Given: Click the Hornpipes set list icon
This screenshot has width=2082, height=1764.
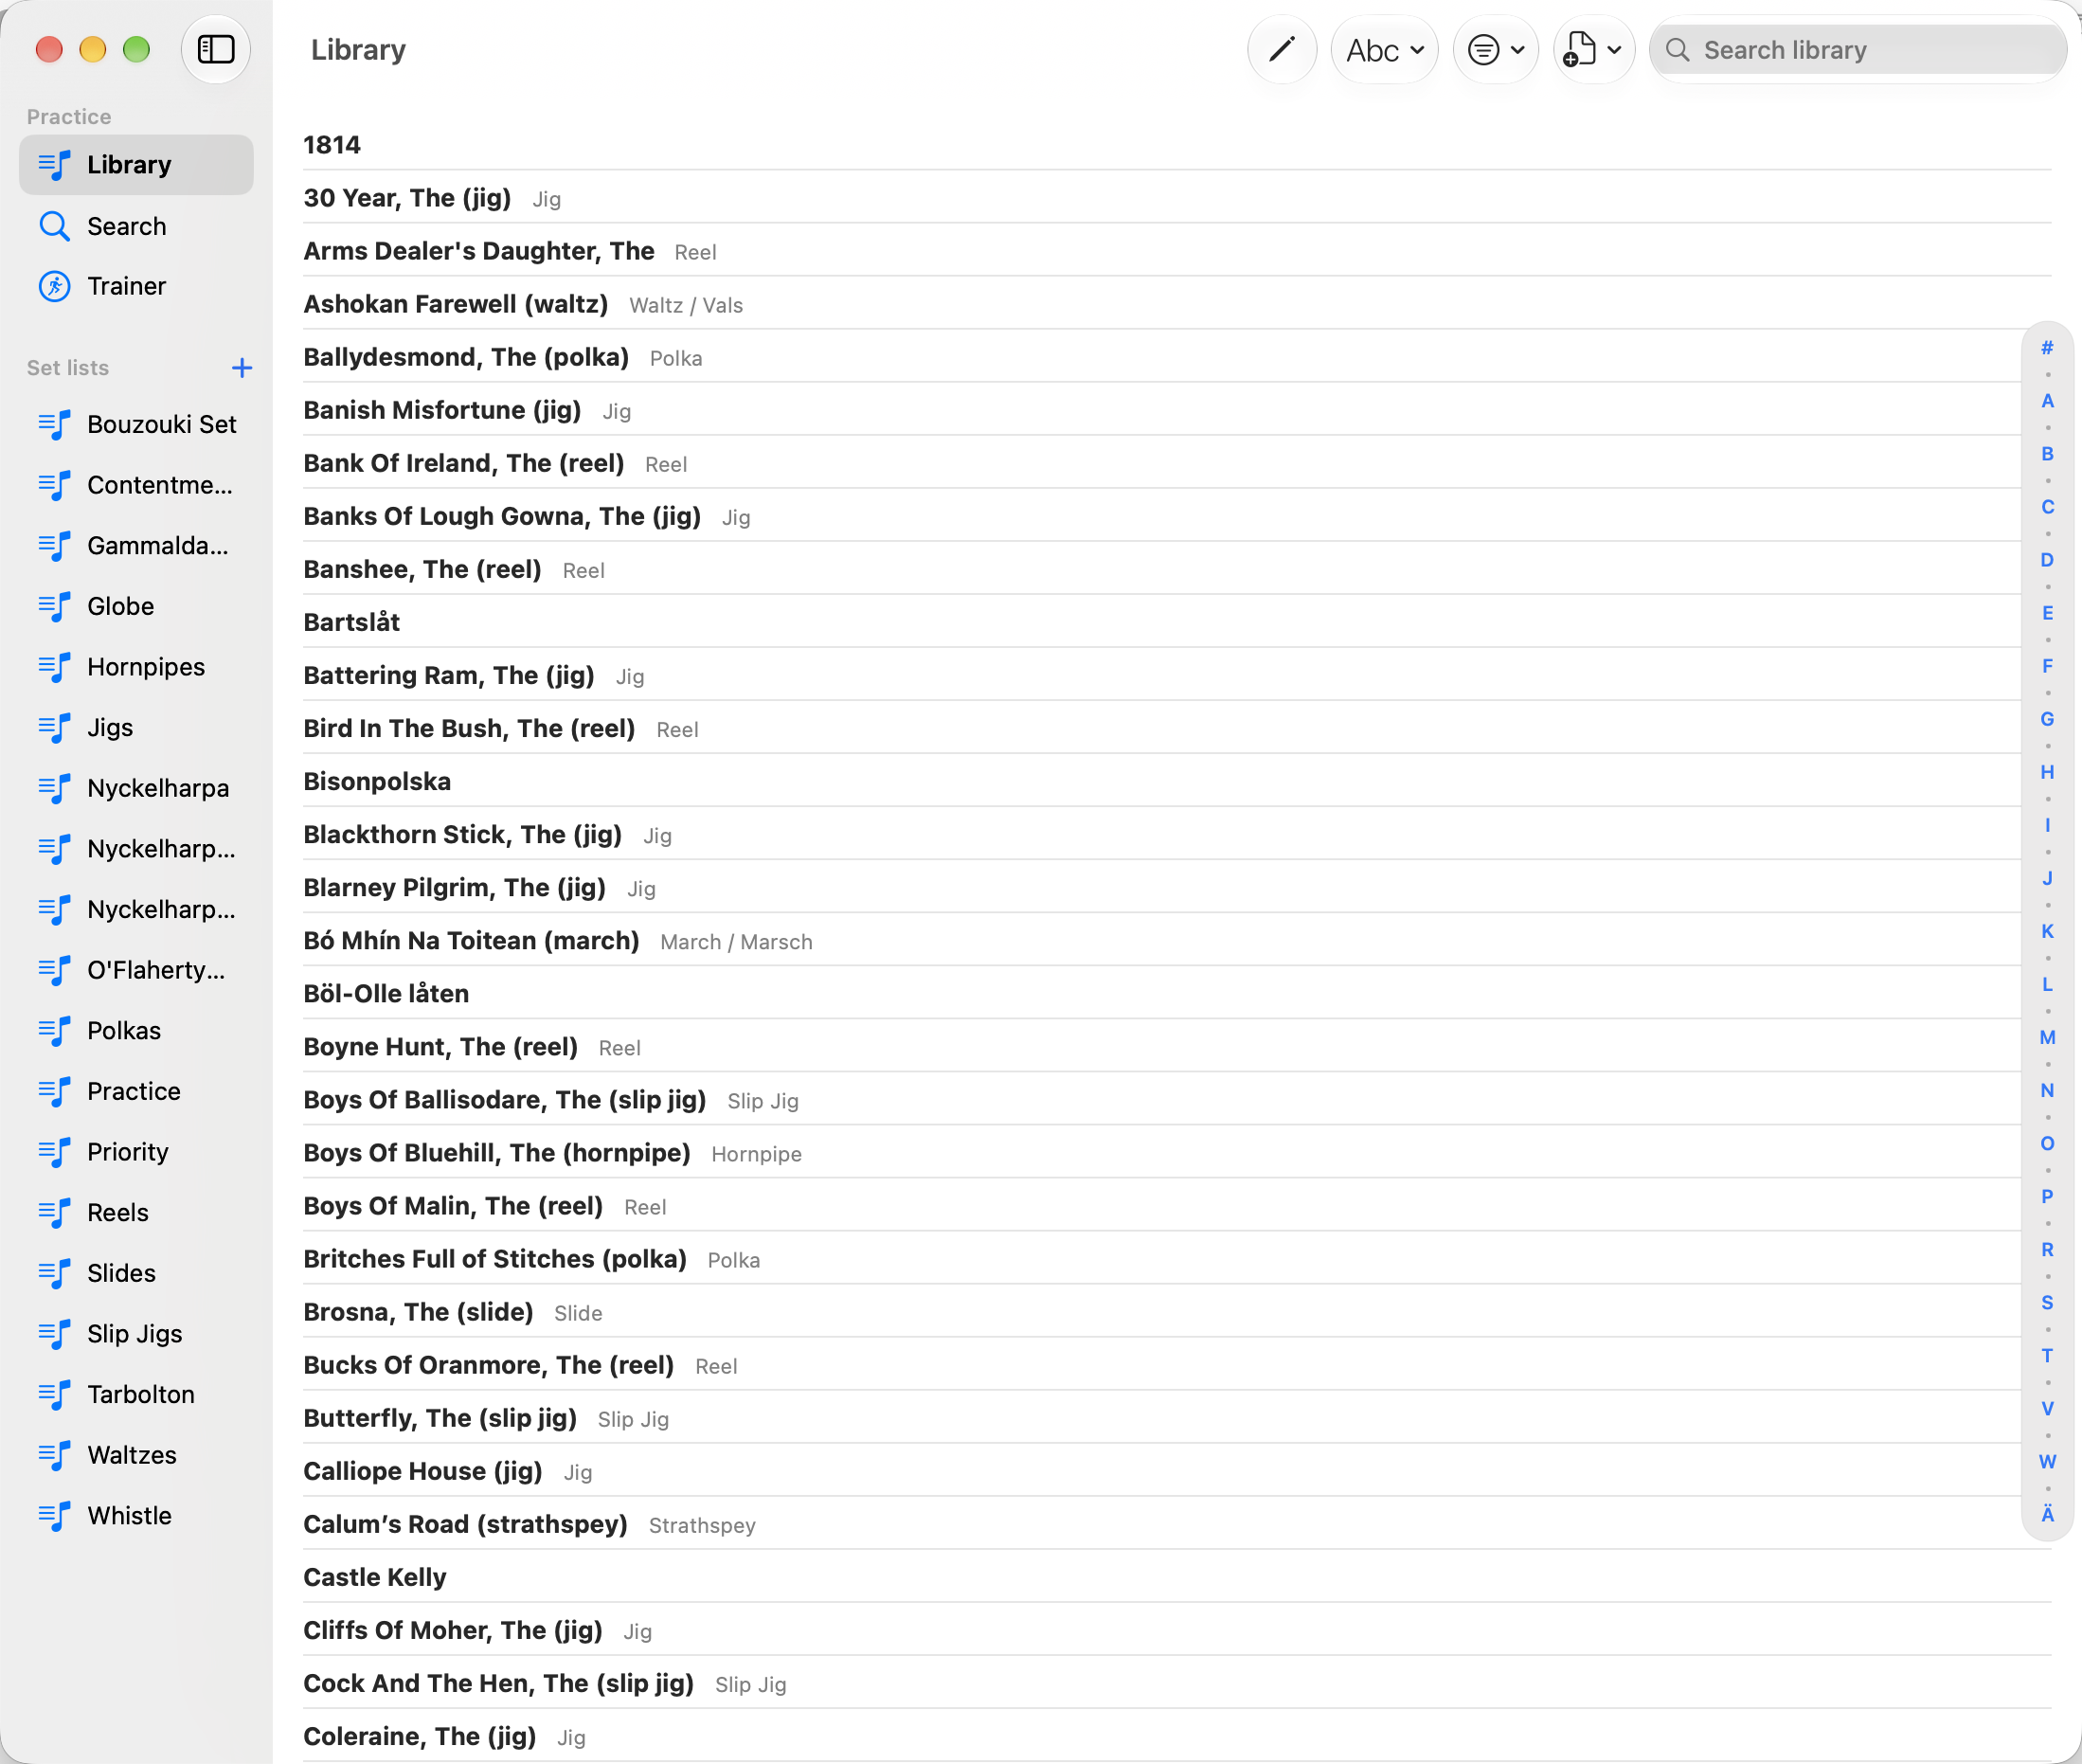Looking at the screenshot, I should click(x=55, y=667).
